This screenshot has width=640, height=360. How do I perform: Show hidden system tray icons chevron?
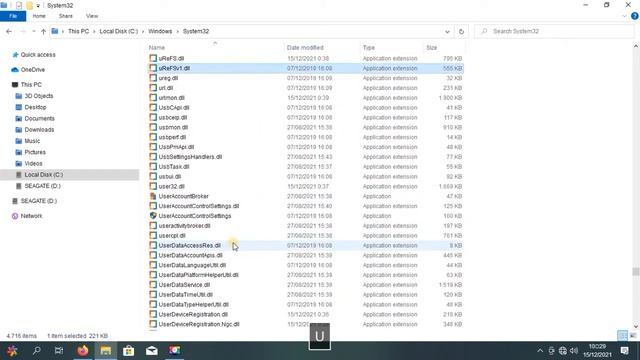pos(540,351)
